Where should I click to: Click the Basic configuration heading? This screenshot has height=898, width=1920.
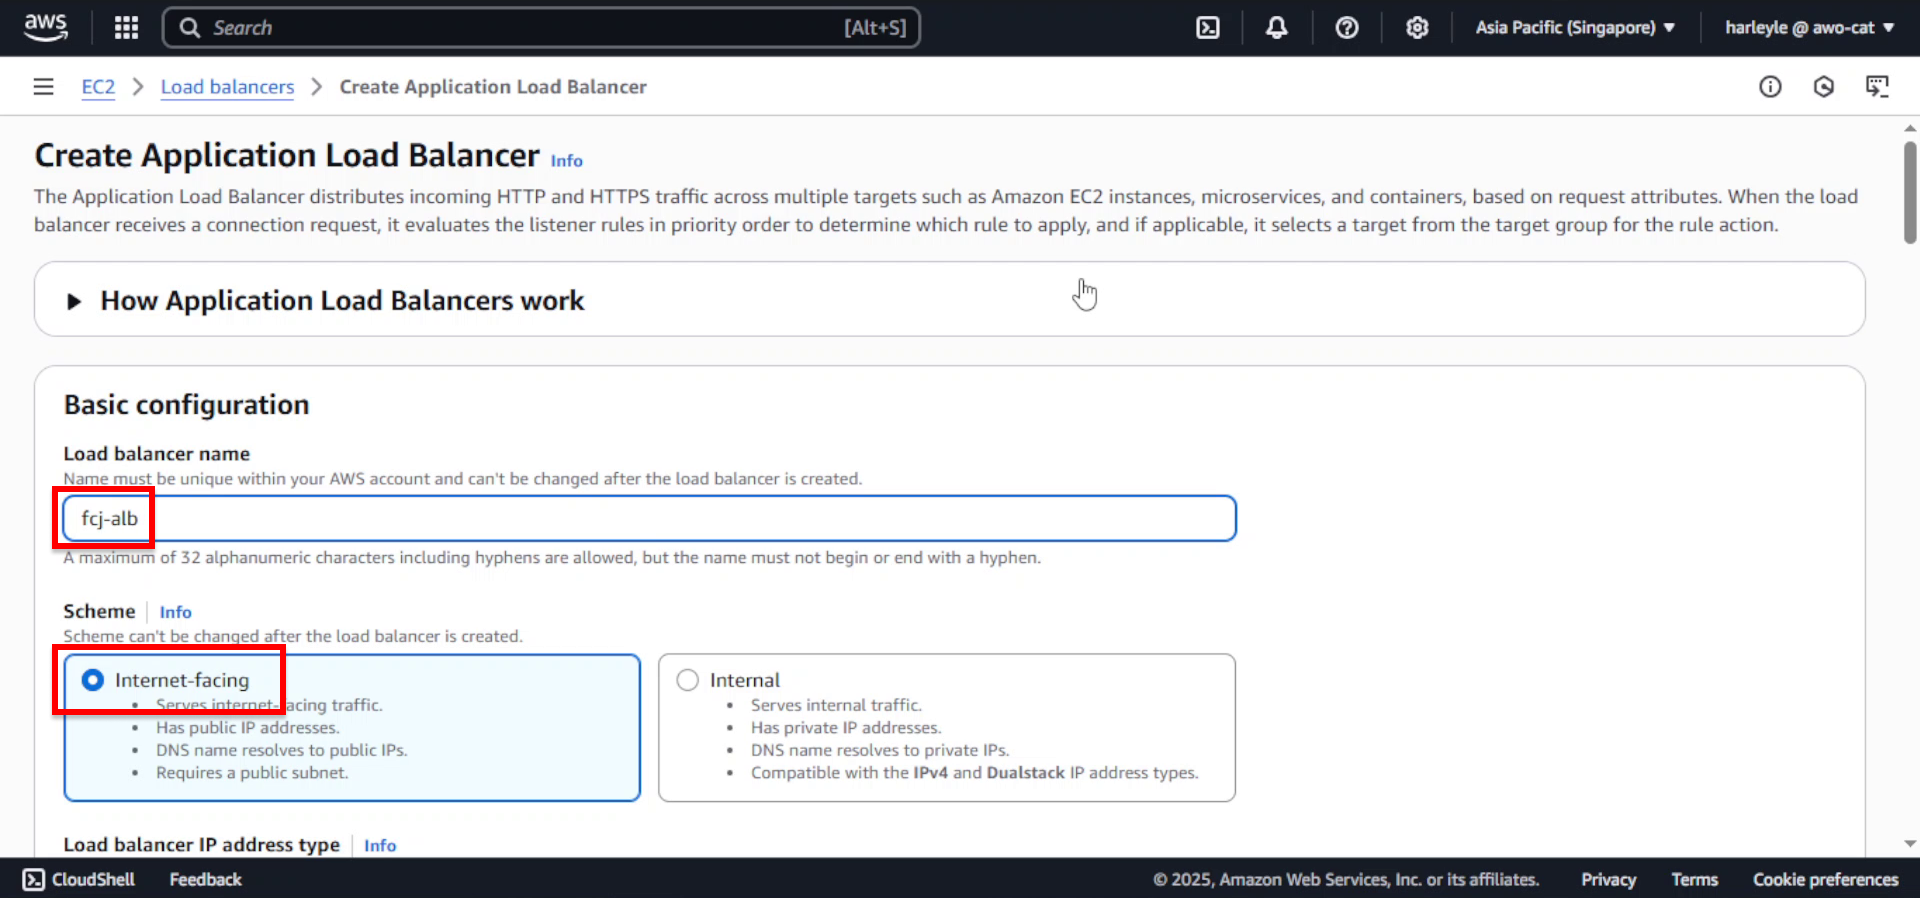click(187, 404)
